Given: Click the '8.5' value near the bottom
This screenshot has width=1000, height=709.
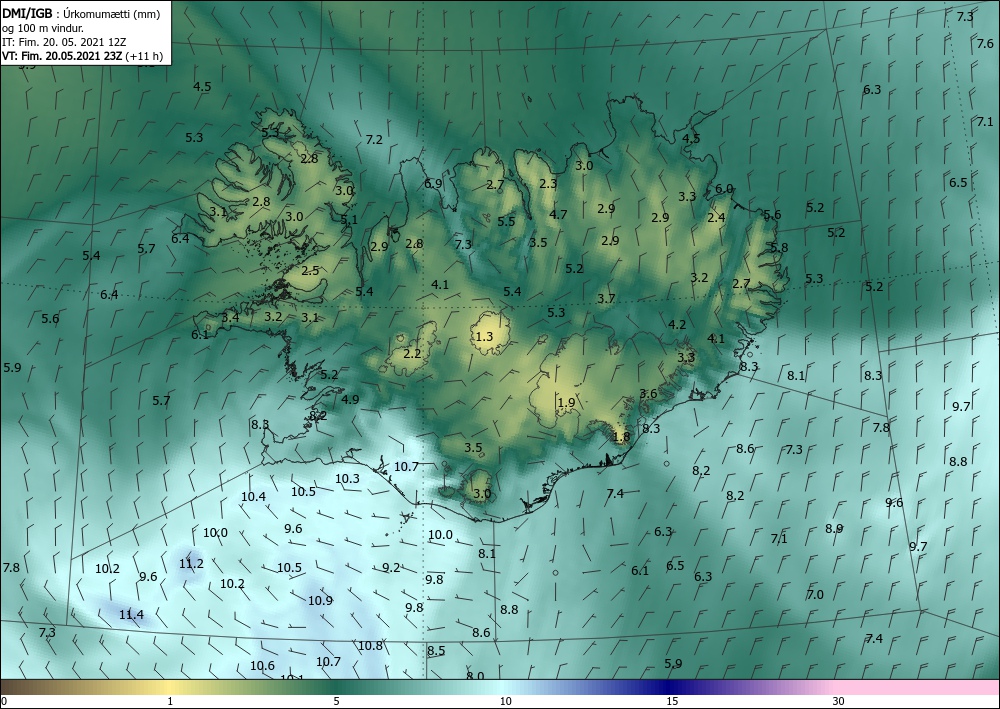Looking at the screenshot, I should (436, 651).
